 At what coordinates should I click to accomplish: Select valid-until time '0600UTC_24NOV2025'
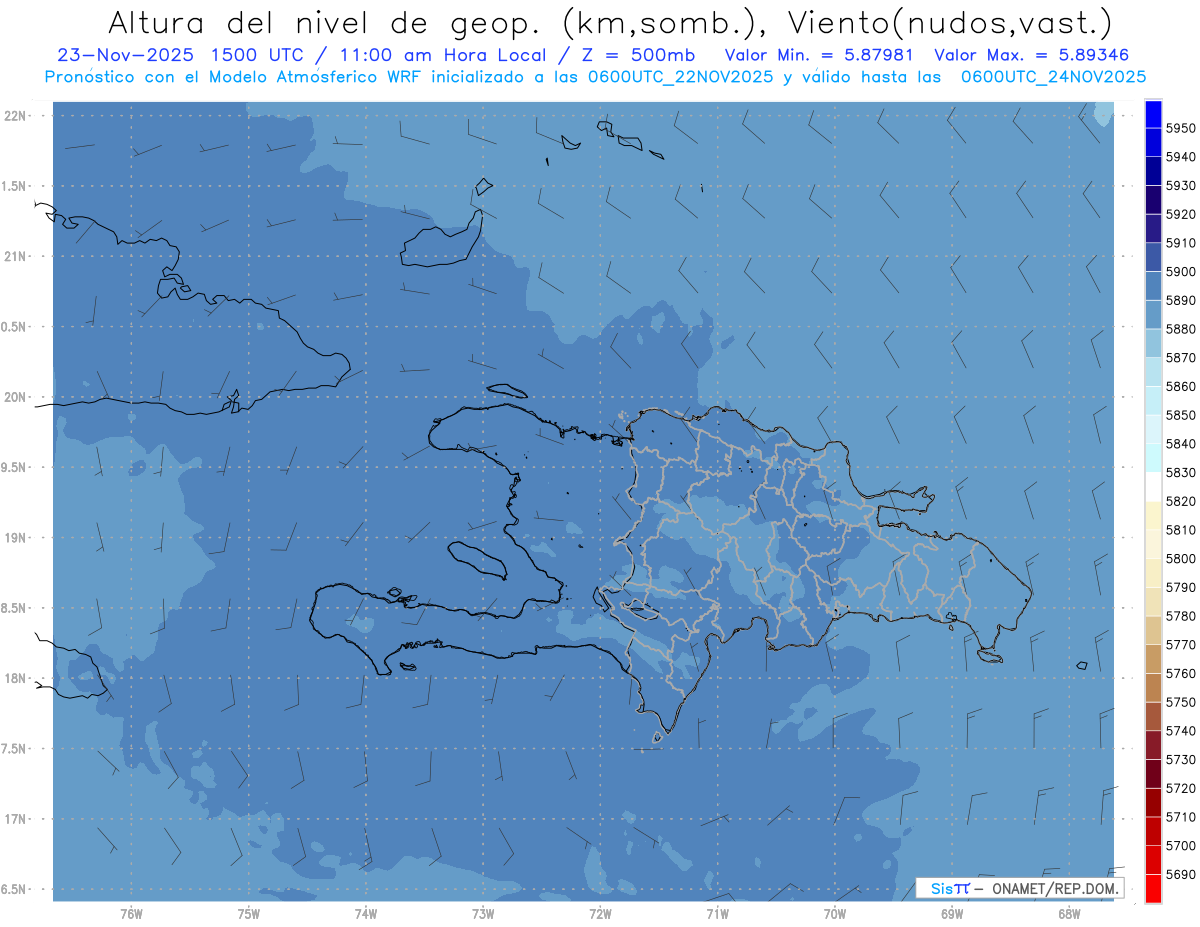(x=1053, y=77)
